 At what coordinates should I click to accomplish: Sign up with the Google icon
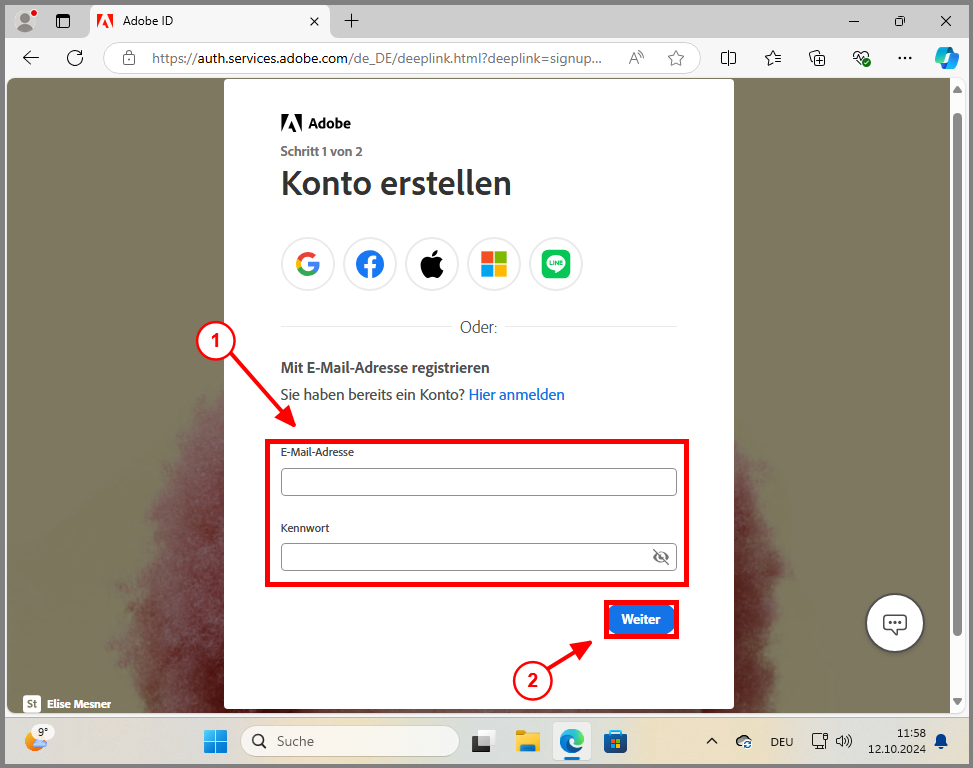(307, 263)
